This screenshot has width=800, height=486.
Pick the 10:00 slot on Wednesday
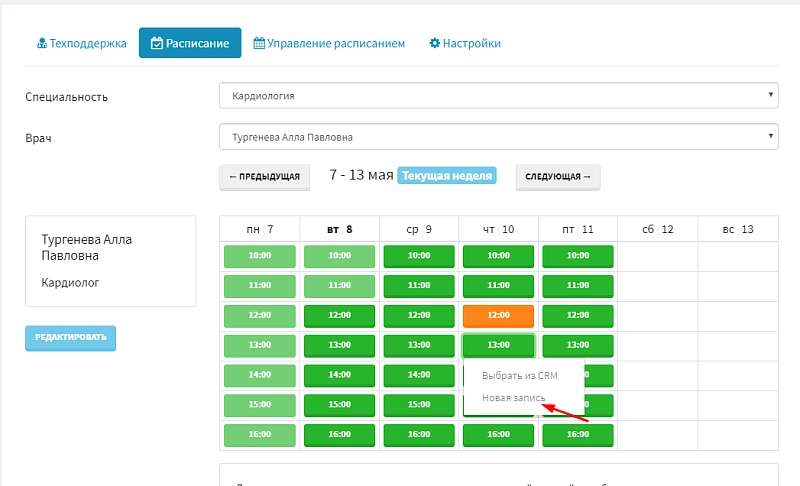419,255
